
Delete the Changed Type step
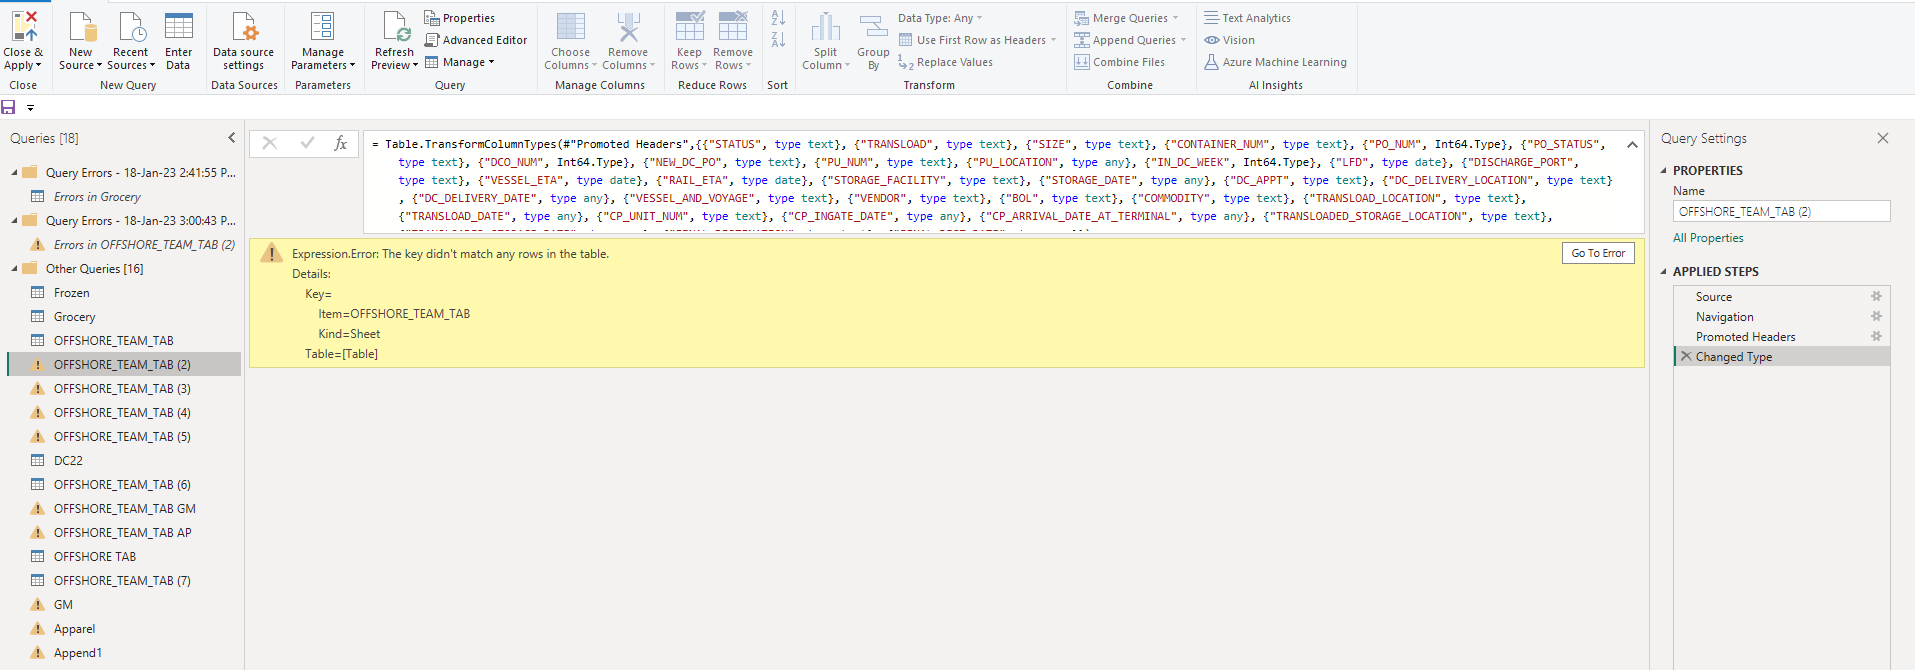pyautogui.click(x=1686, y=356)
